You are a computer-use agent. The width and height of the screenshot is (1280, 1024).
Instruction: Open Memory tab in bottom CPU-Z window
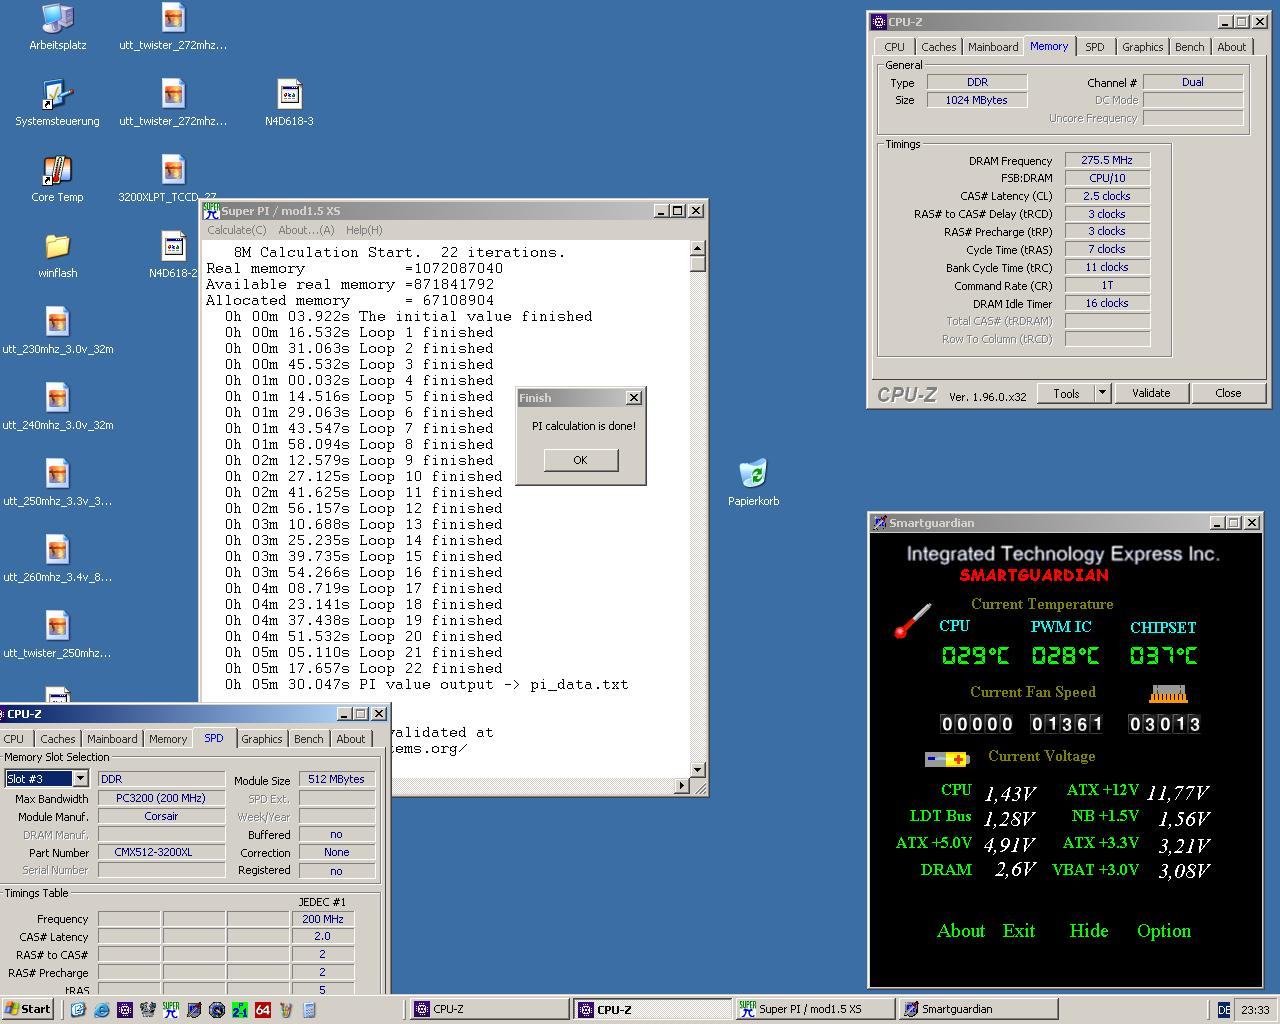click(168, 739)
